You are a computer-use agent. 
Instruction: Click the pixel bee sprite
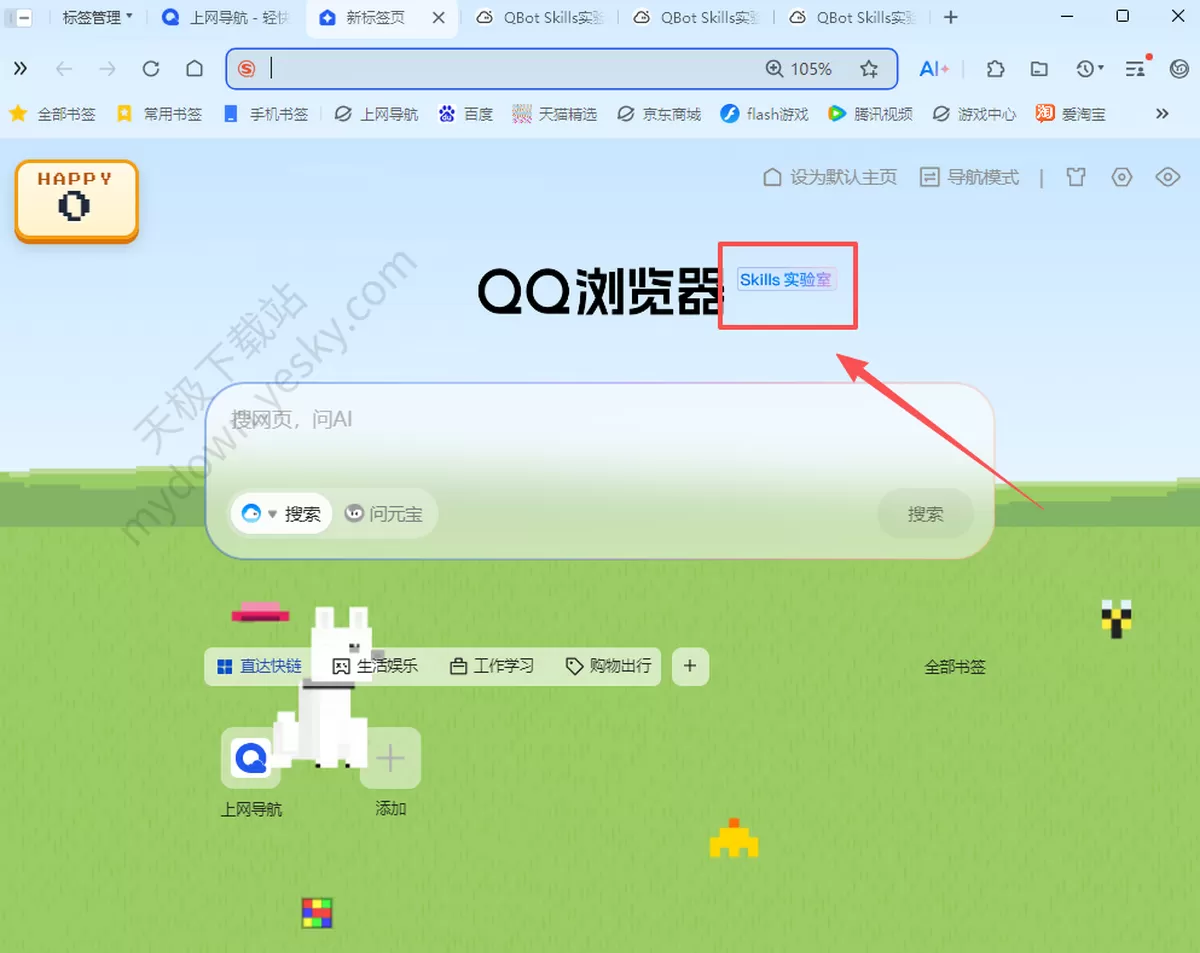[1116, 619]
